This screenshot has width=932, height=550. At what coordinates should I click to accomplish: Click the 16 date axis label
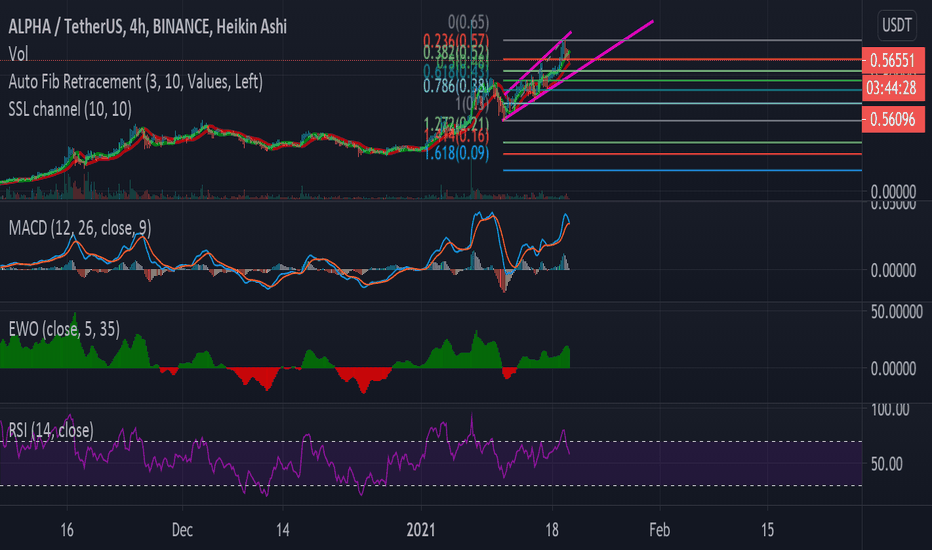(x=67, y=530)
